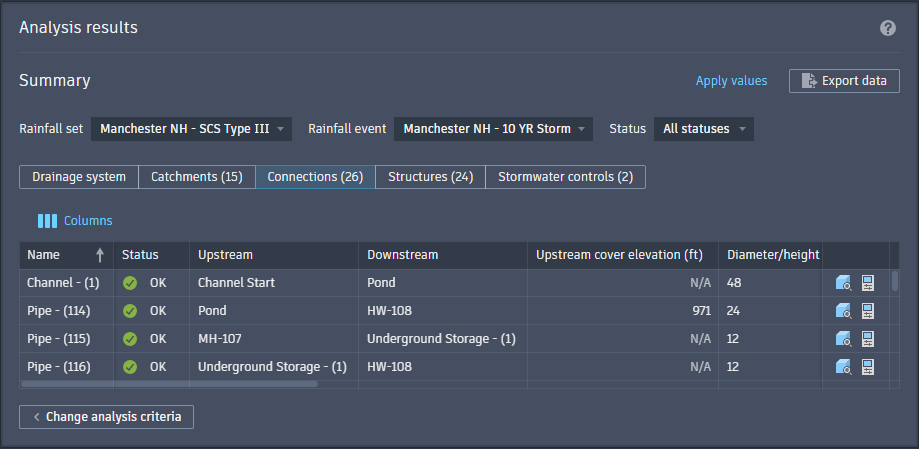919x449 pixels.
Task: Open properties panel for Pipe - (116)
Action: [x=867, y=367]
